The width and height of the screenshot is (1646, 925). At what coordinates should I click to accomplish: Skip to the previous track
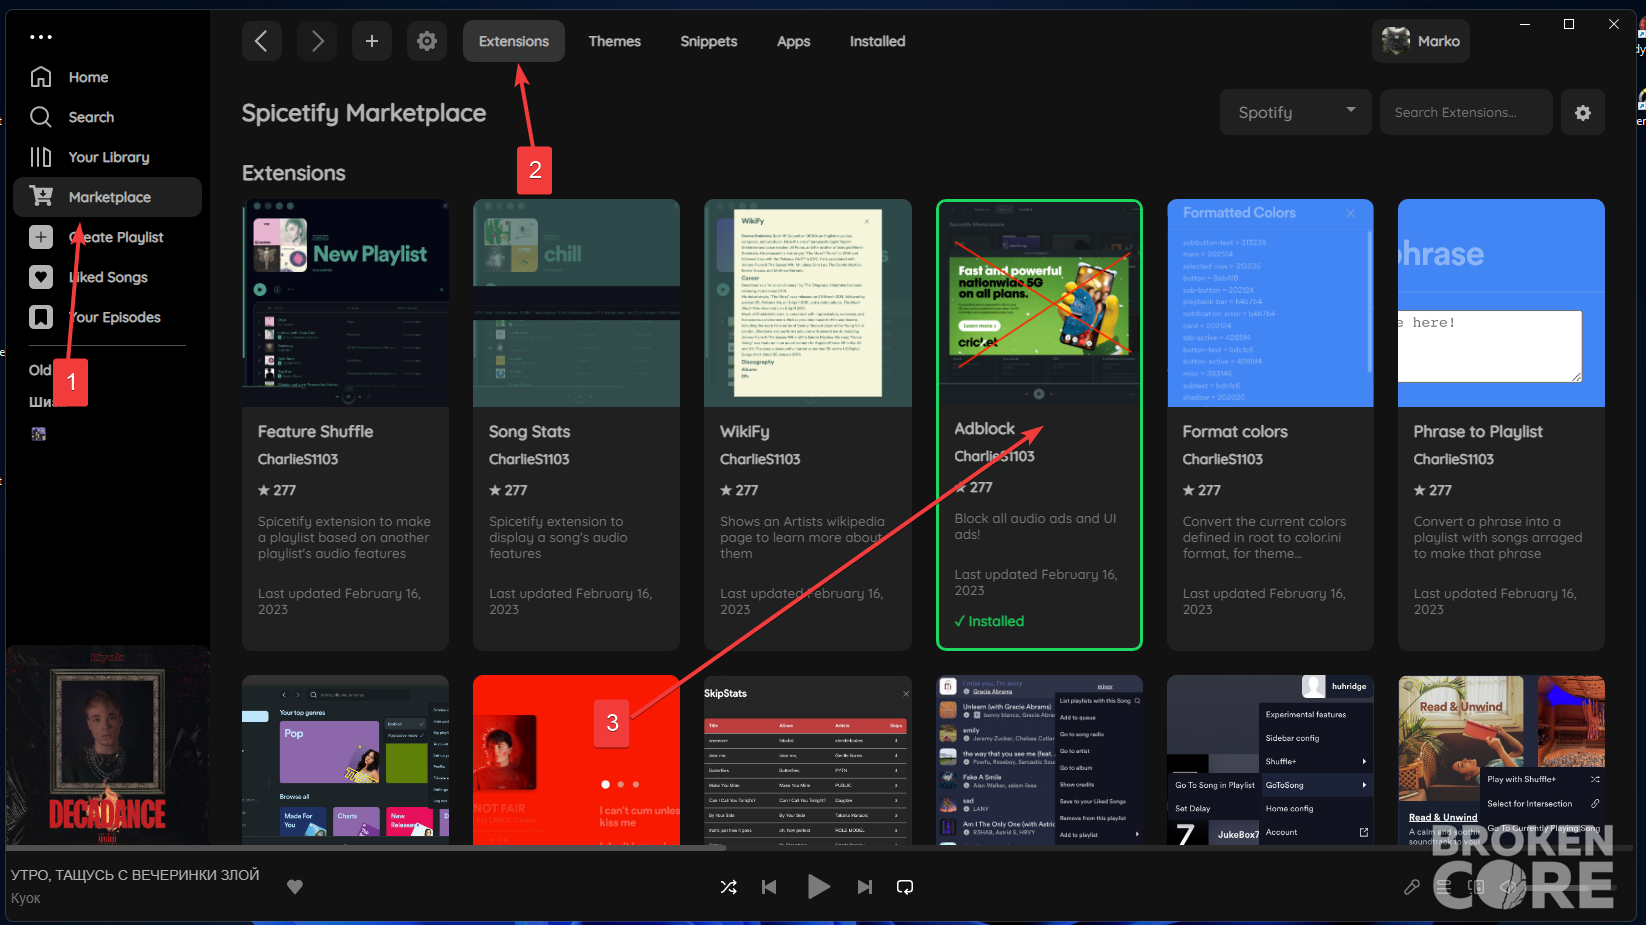[769, 887]
